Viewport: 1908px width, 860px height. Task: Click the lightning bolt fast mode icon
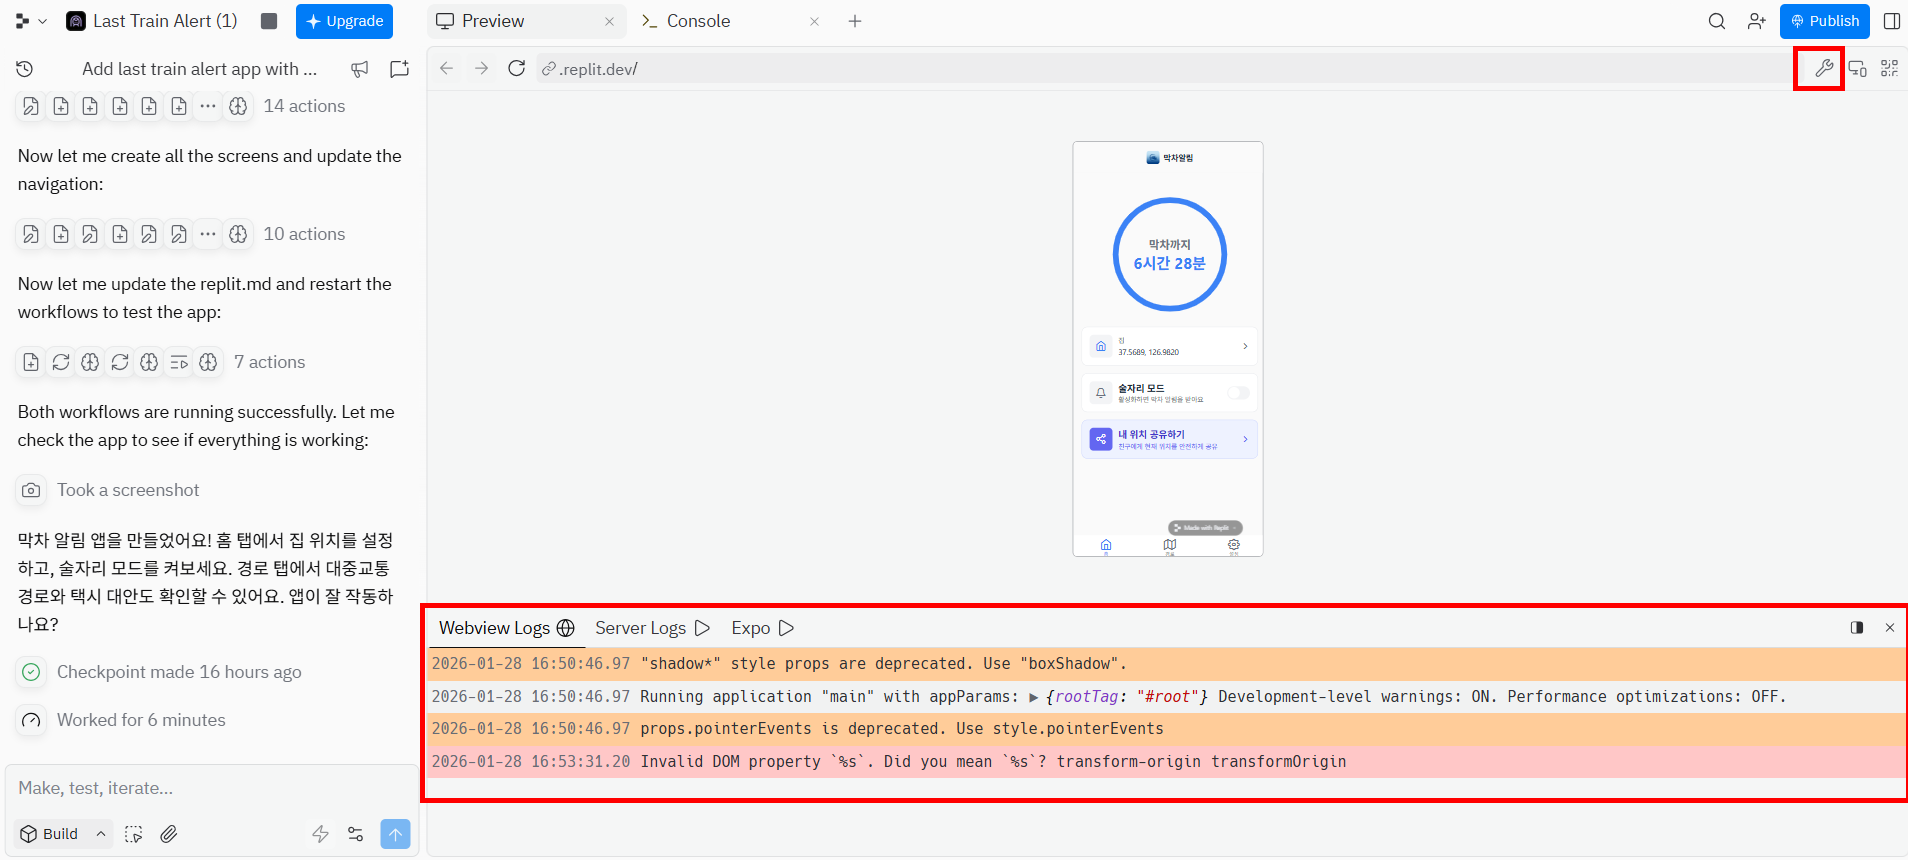(x=320, y=834)
